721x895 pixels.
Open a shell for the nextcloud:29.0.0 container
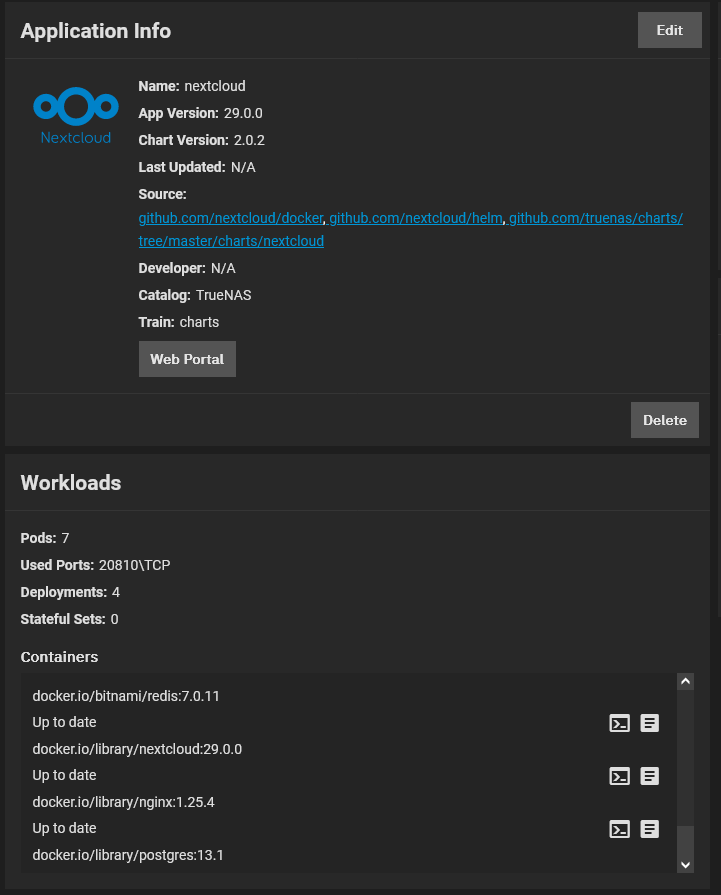click(x=619, y=776)
